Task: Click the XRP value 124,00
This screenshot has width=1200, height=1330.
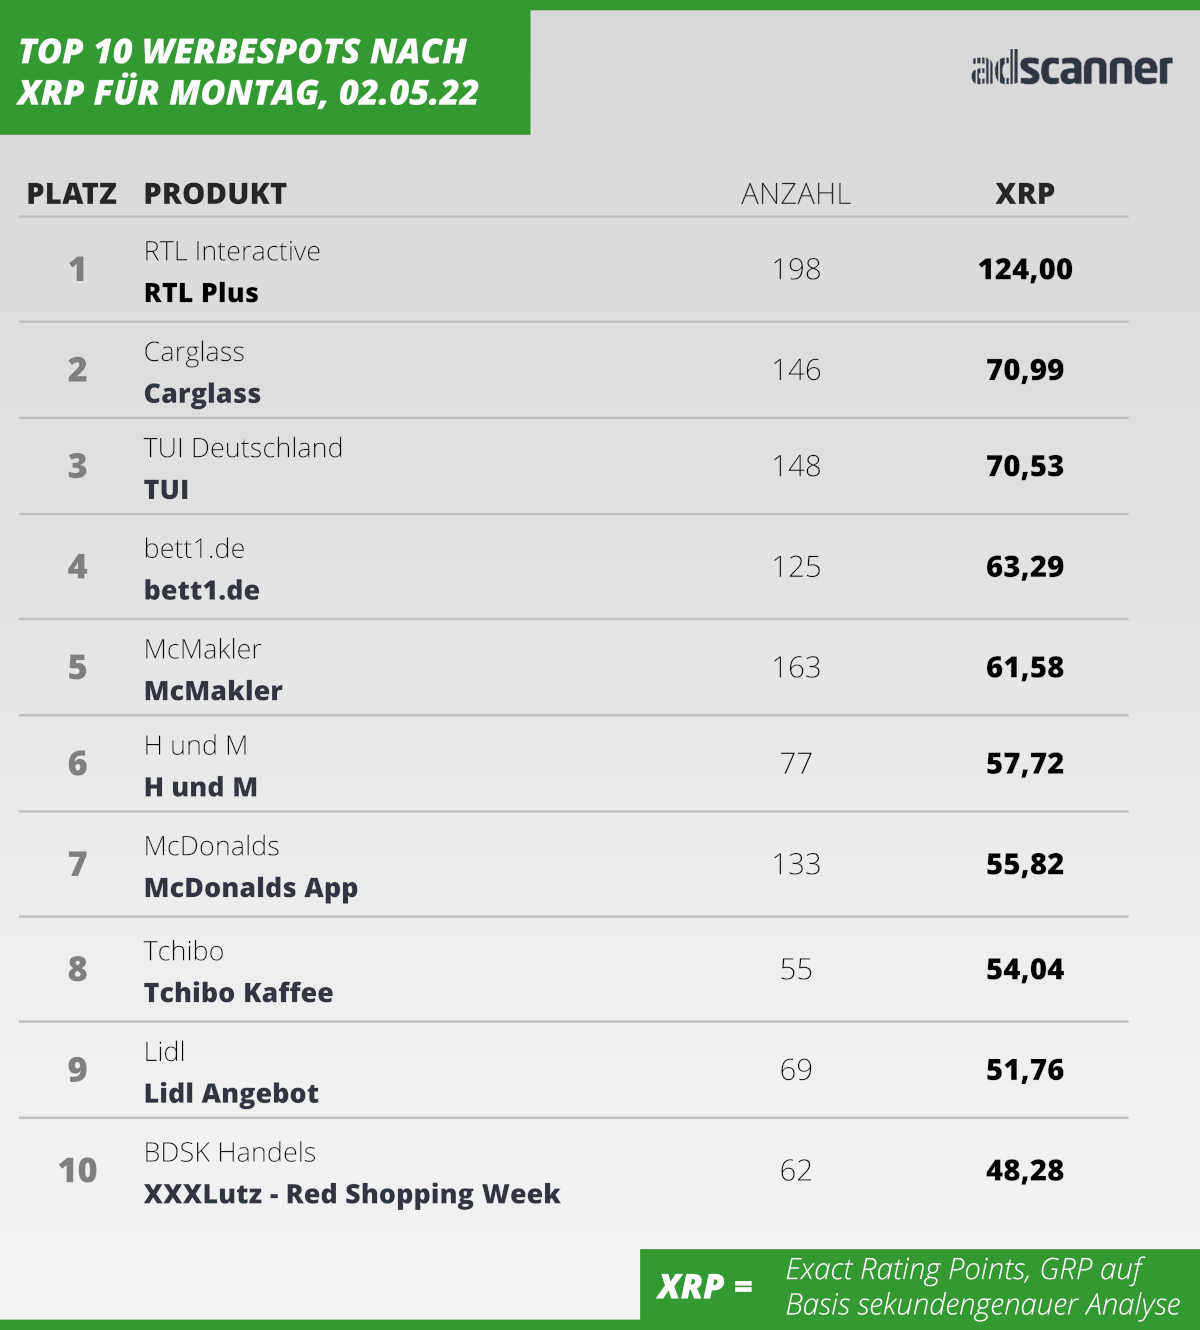Action: tap(1025, 269)
